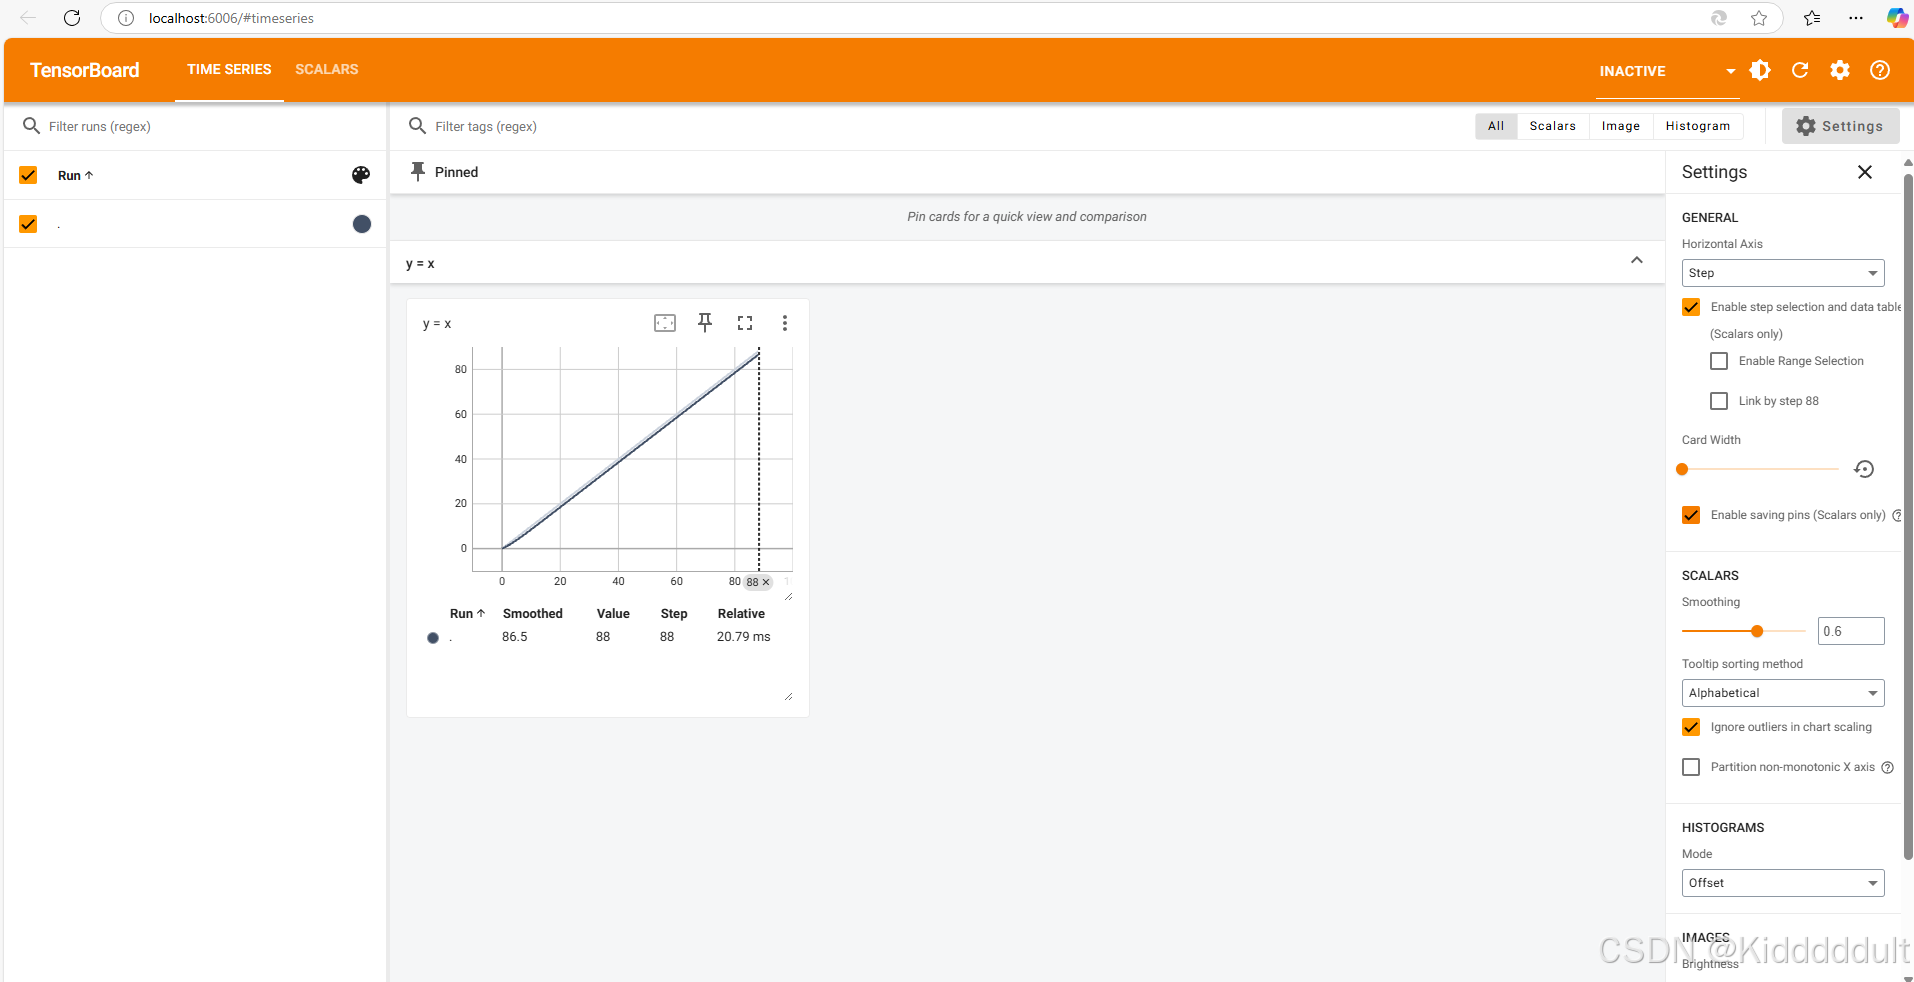The width and height of the screenshot is (1914, 982).
Task: Click the fit-to-data icon on the chart
Action: [x=664, y=323]
